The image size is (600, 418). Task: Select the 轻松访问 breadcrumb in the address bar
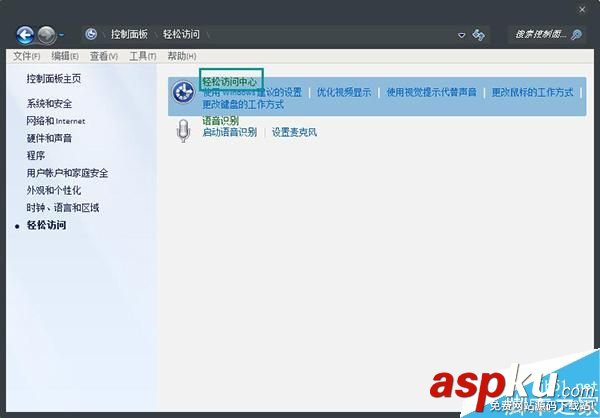(181, 34)
